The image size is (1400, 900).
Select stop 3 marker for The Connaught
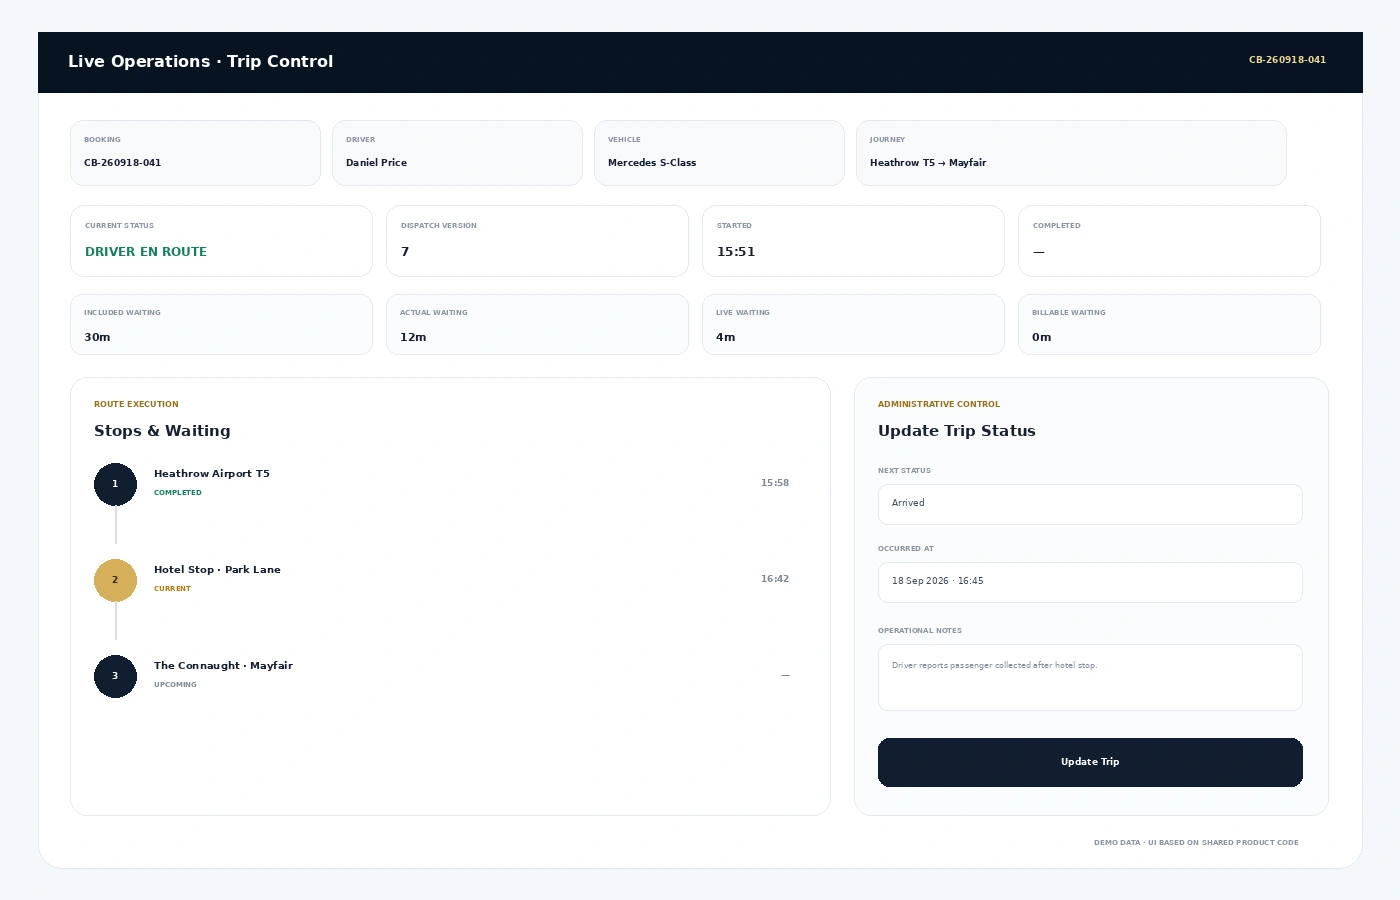point(115,676)
